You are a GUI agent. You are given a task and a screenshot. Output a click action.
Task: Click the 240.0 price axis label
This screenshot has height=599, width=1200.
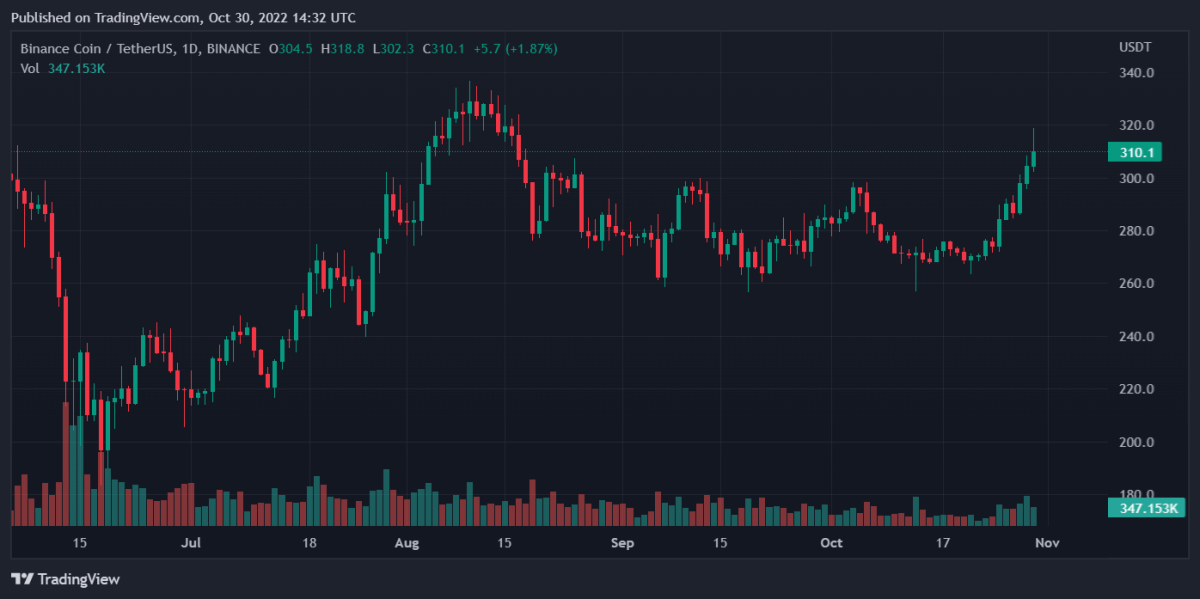[1139, 337]
